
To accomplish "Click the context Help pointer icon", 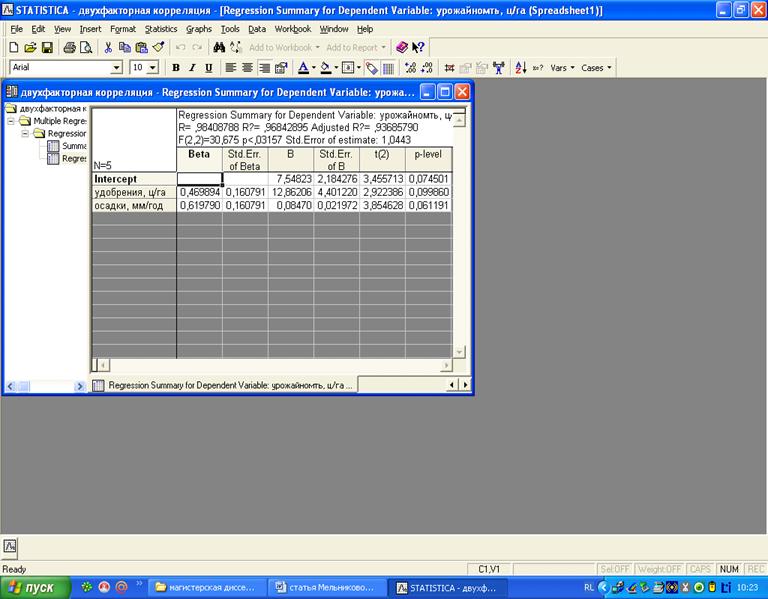I will [419, 47].
